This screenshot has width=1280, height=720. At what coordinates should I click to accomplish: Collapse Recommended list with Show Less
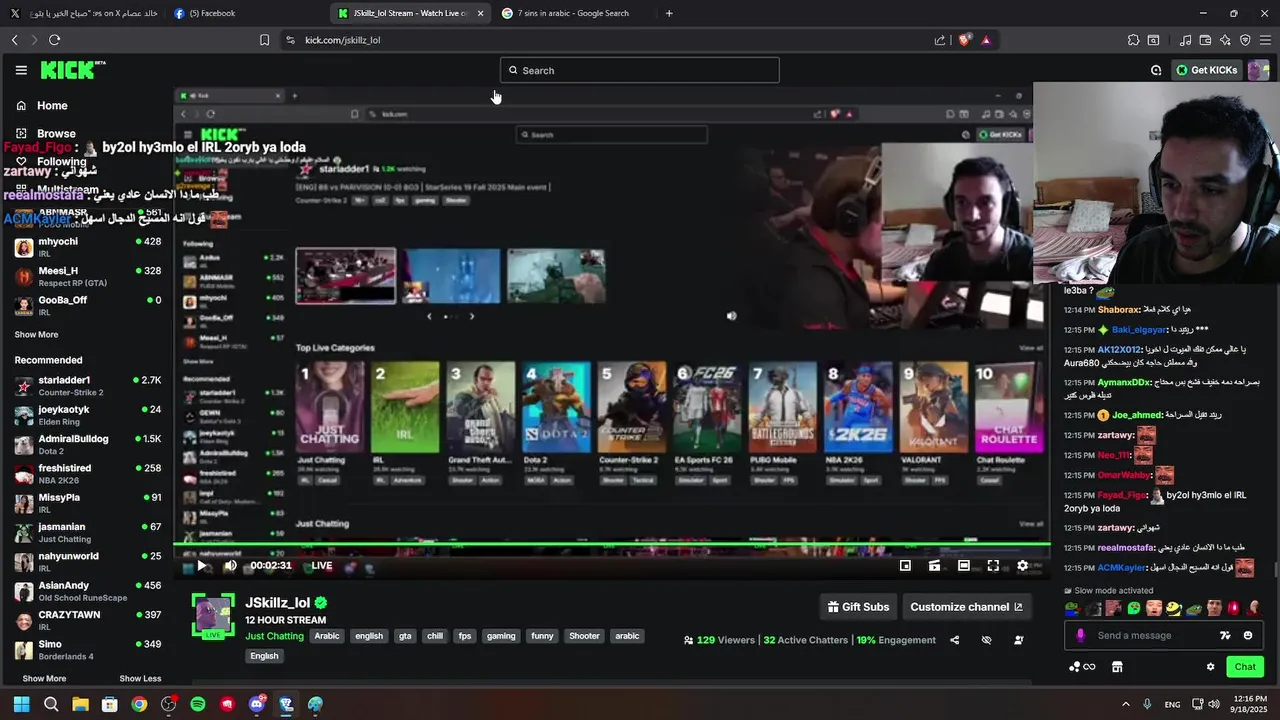point(140,678)
